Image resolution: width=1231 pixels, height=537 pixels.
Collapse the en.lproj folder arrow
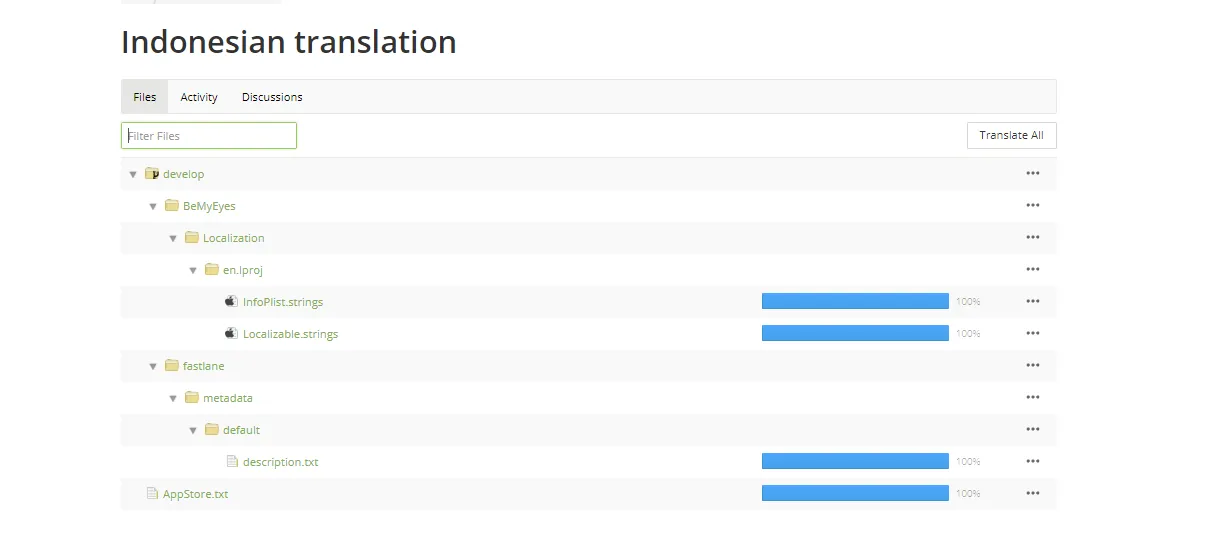(x=193, y=270)
